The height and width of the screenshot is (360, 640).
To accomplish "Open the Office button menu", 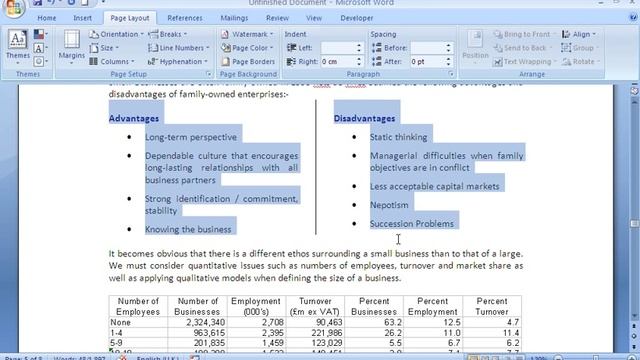I will click(x=14, y=8).
